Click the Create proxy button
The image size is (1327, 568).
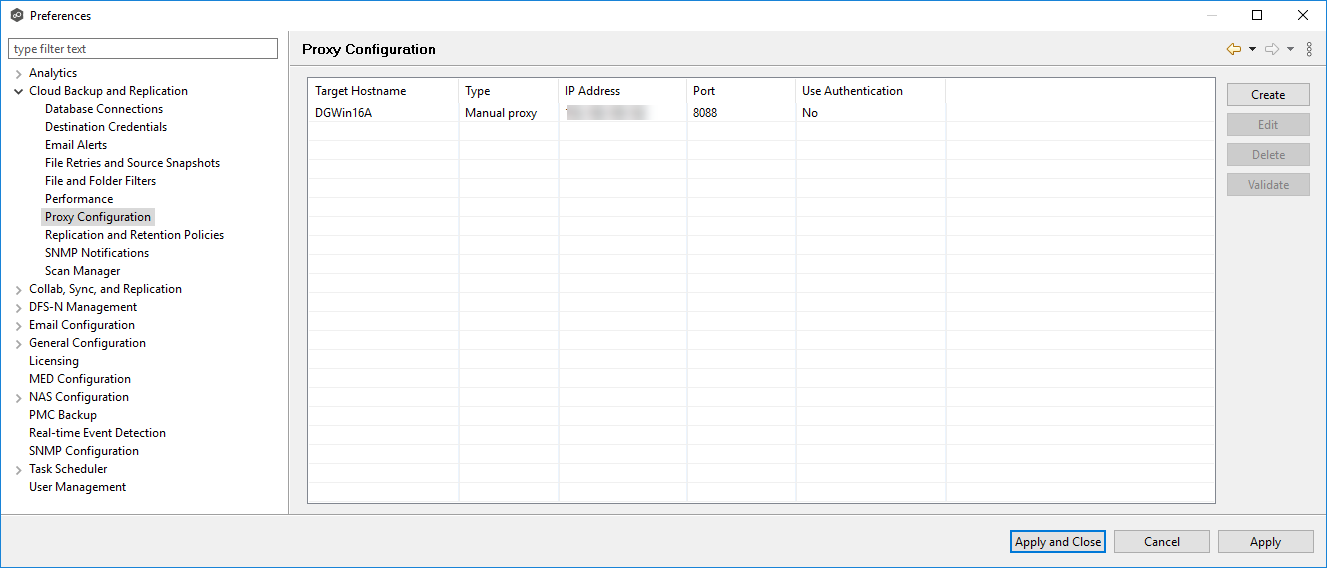1267,95
